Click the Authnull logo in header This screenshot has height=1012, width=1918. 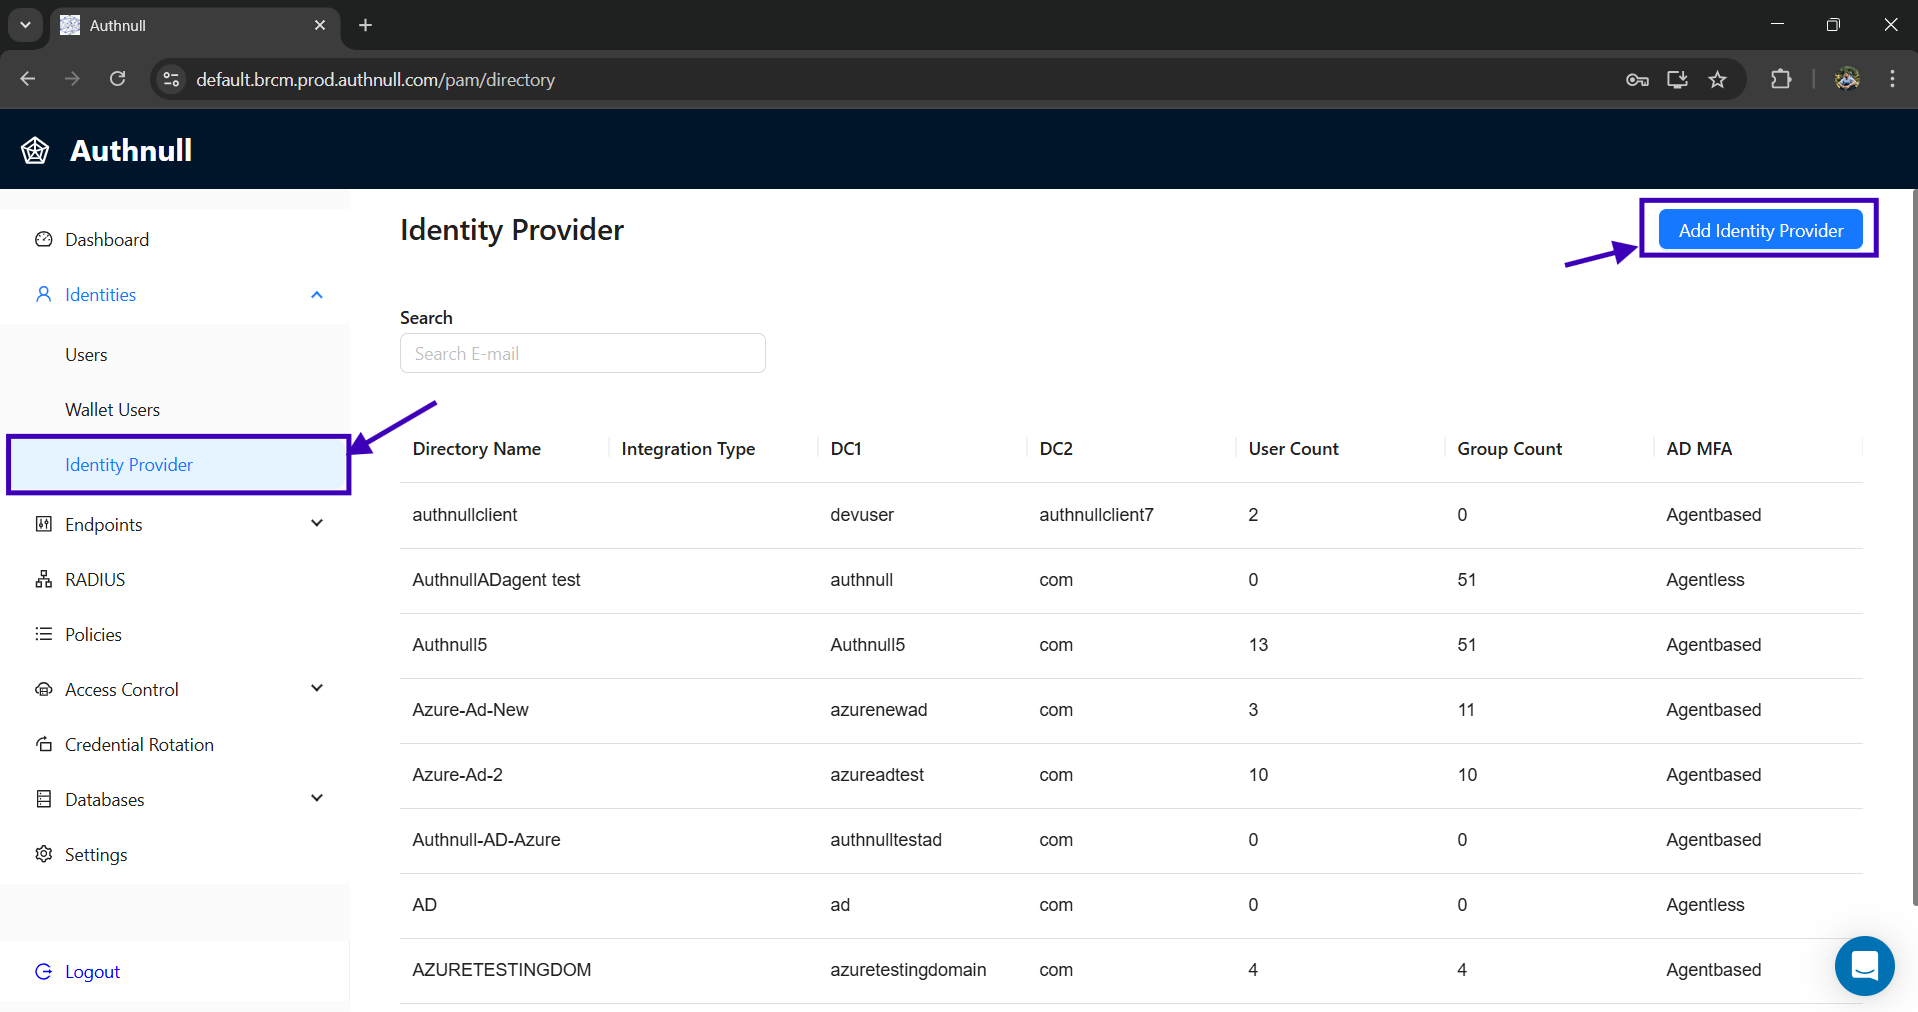[x=34, y=149]
